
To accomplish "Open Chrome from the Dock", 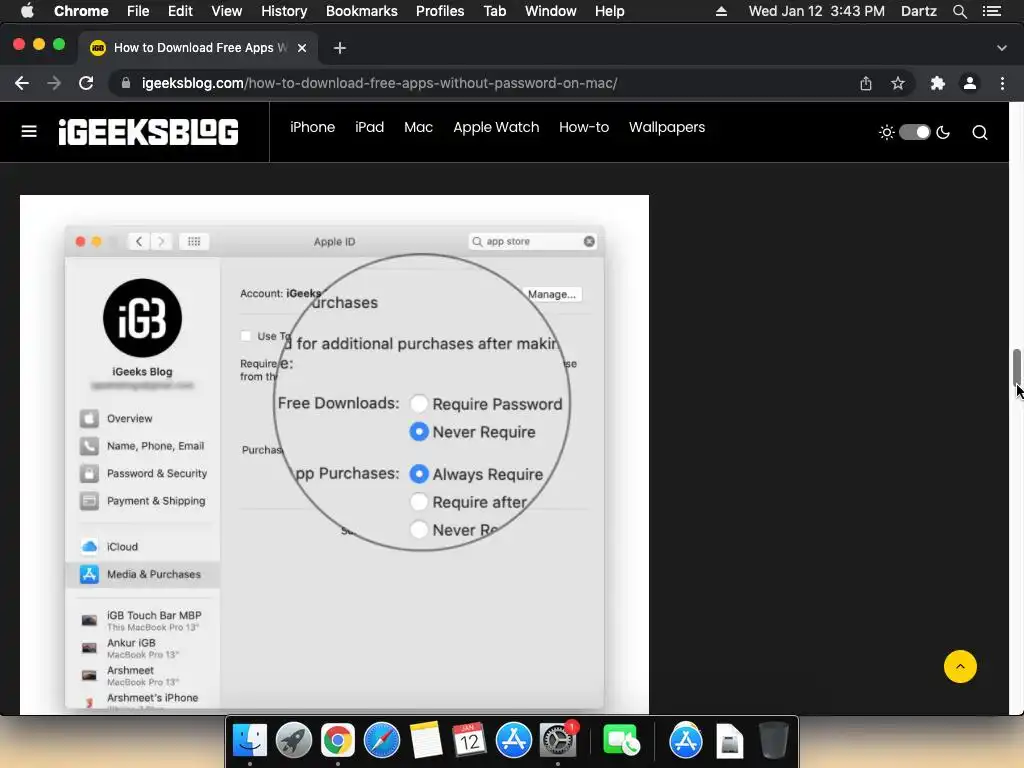I will [x=338, y=741].
